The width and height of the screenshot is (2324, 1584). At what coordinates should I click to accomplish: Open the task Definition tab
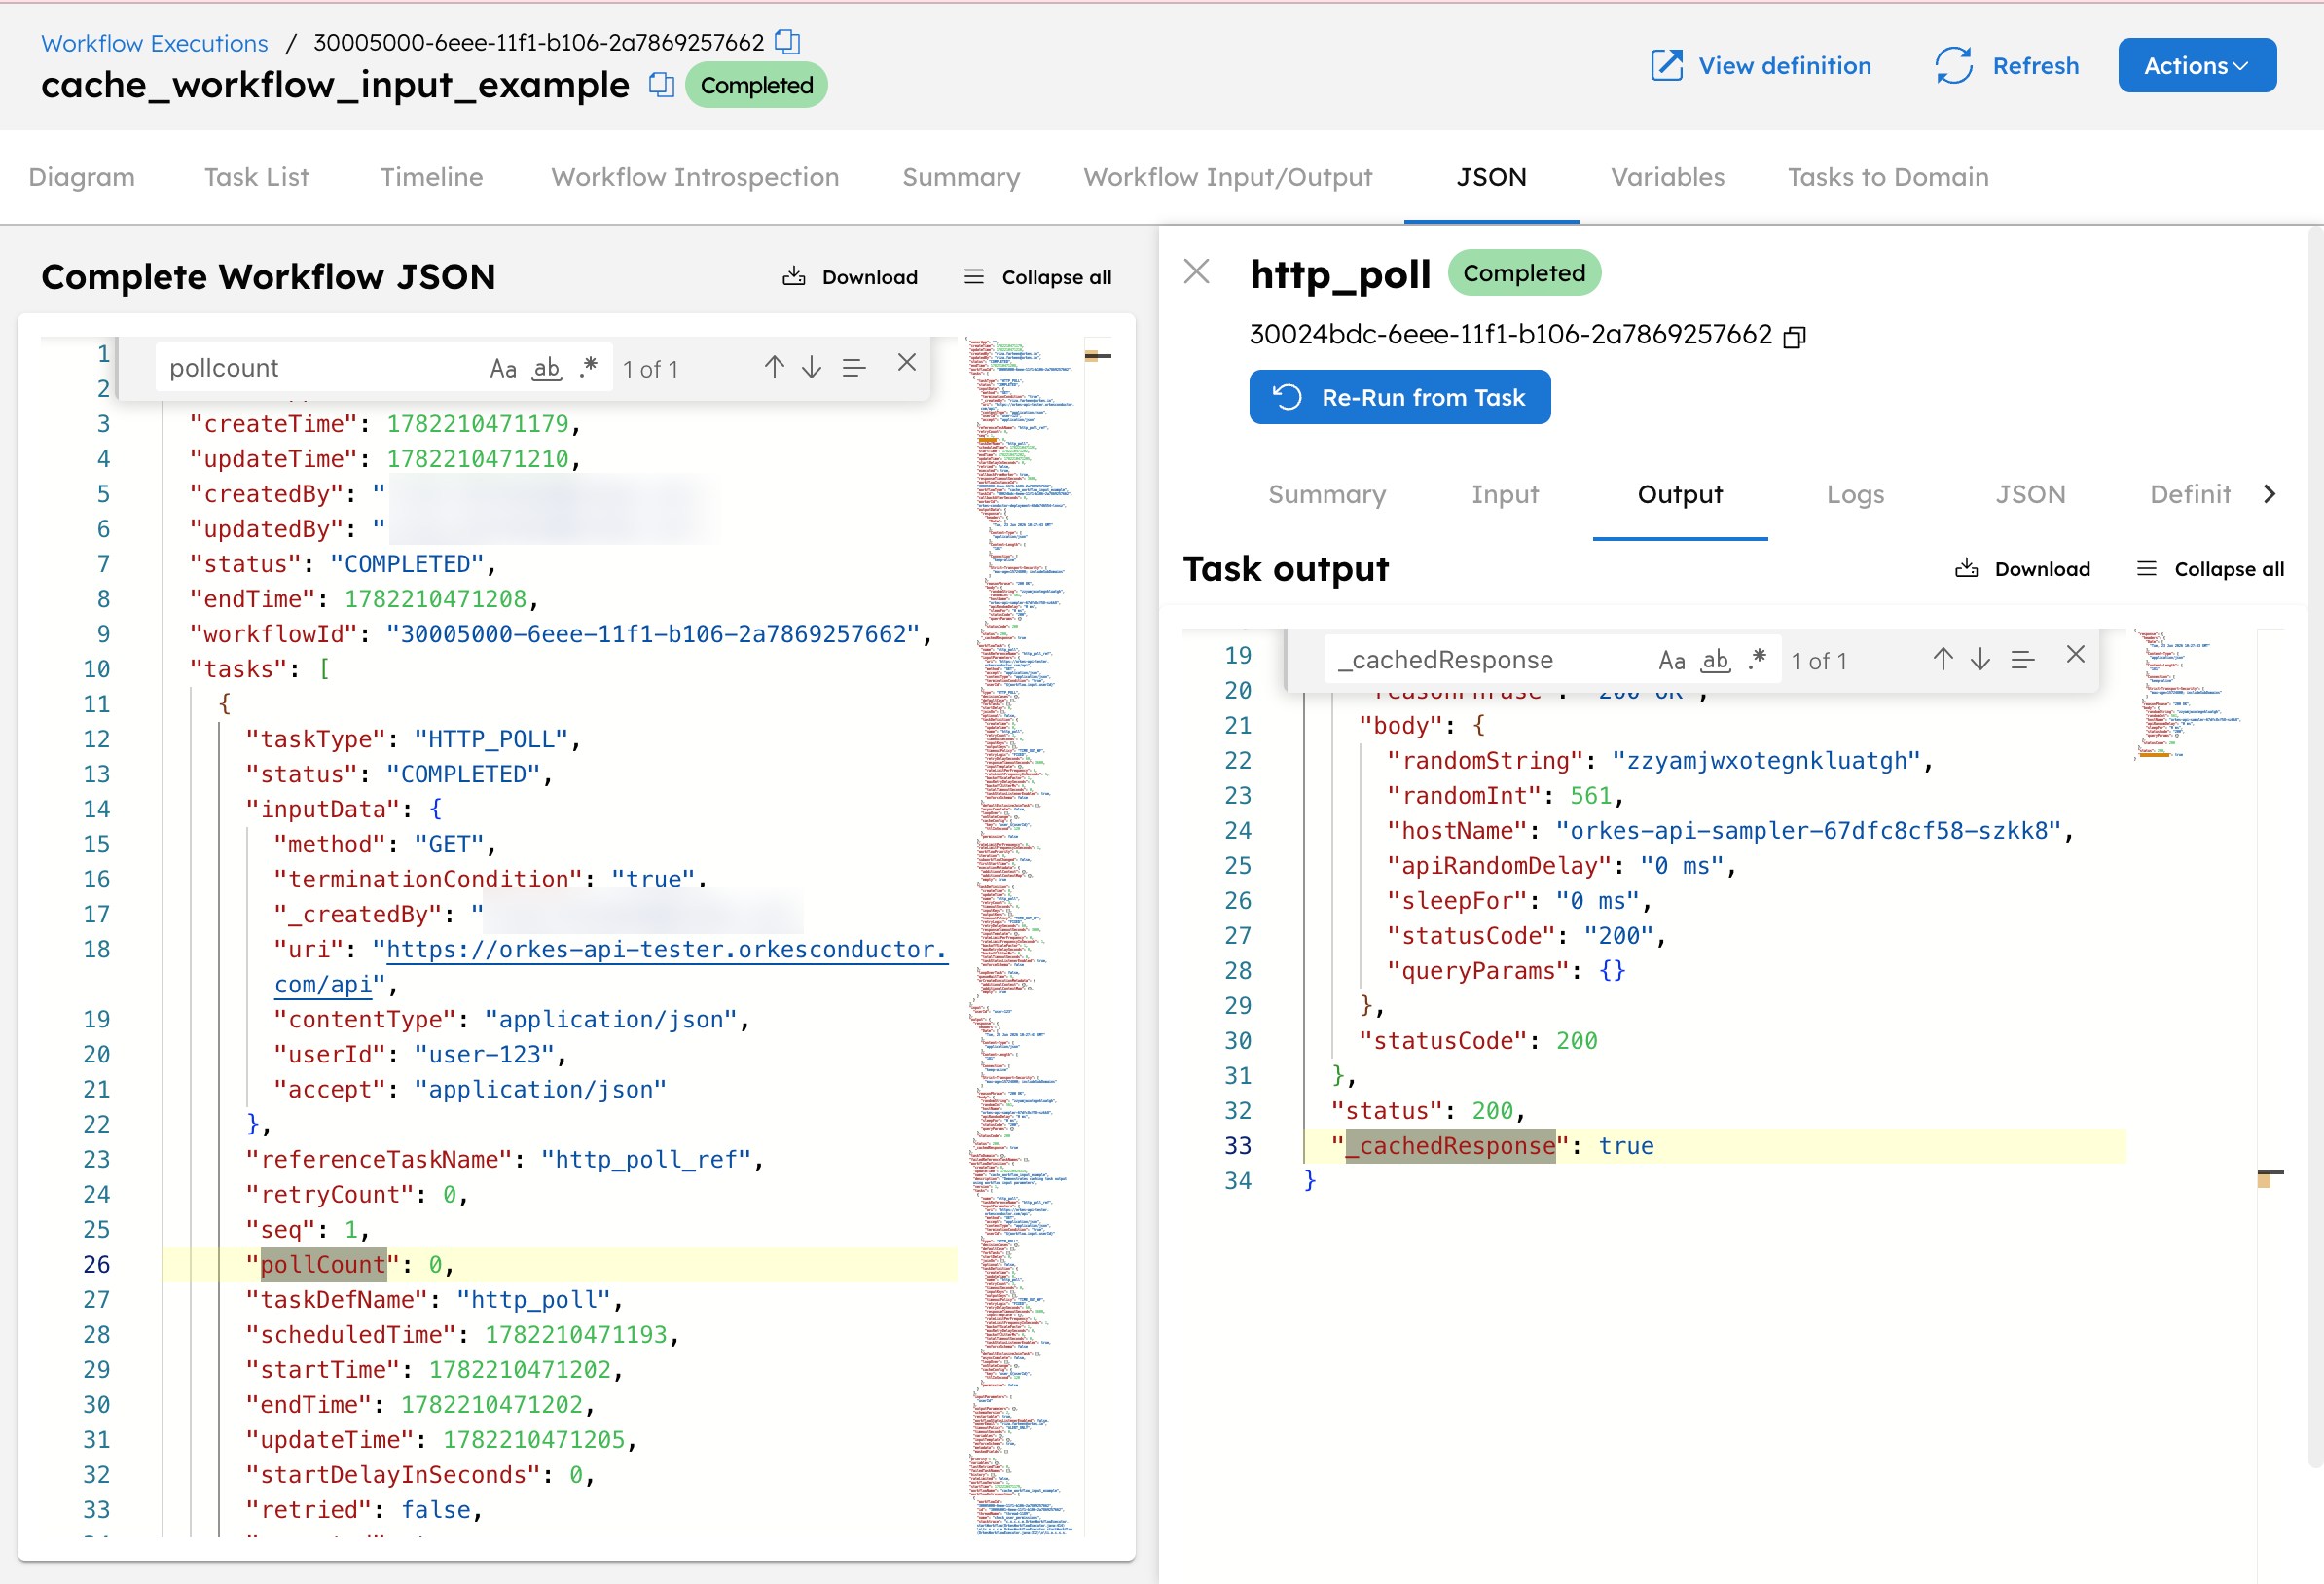2190,494
